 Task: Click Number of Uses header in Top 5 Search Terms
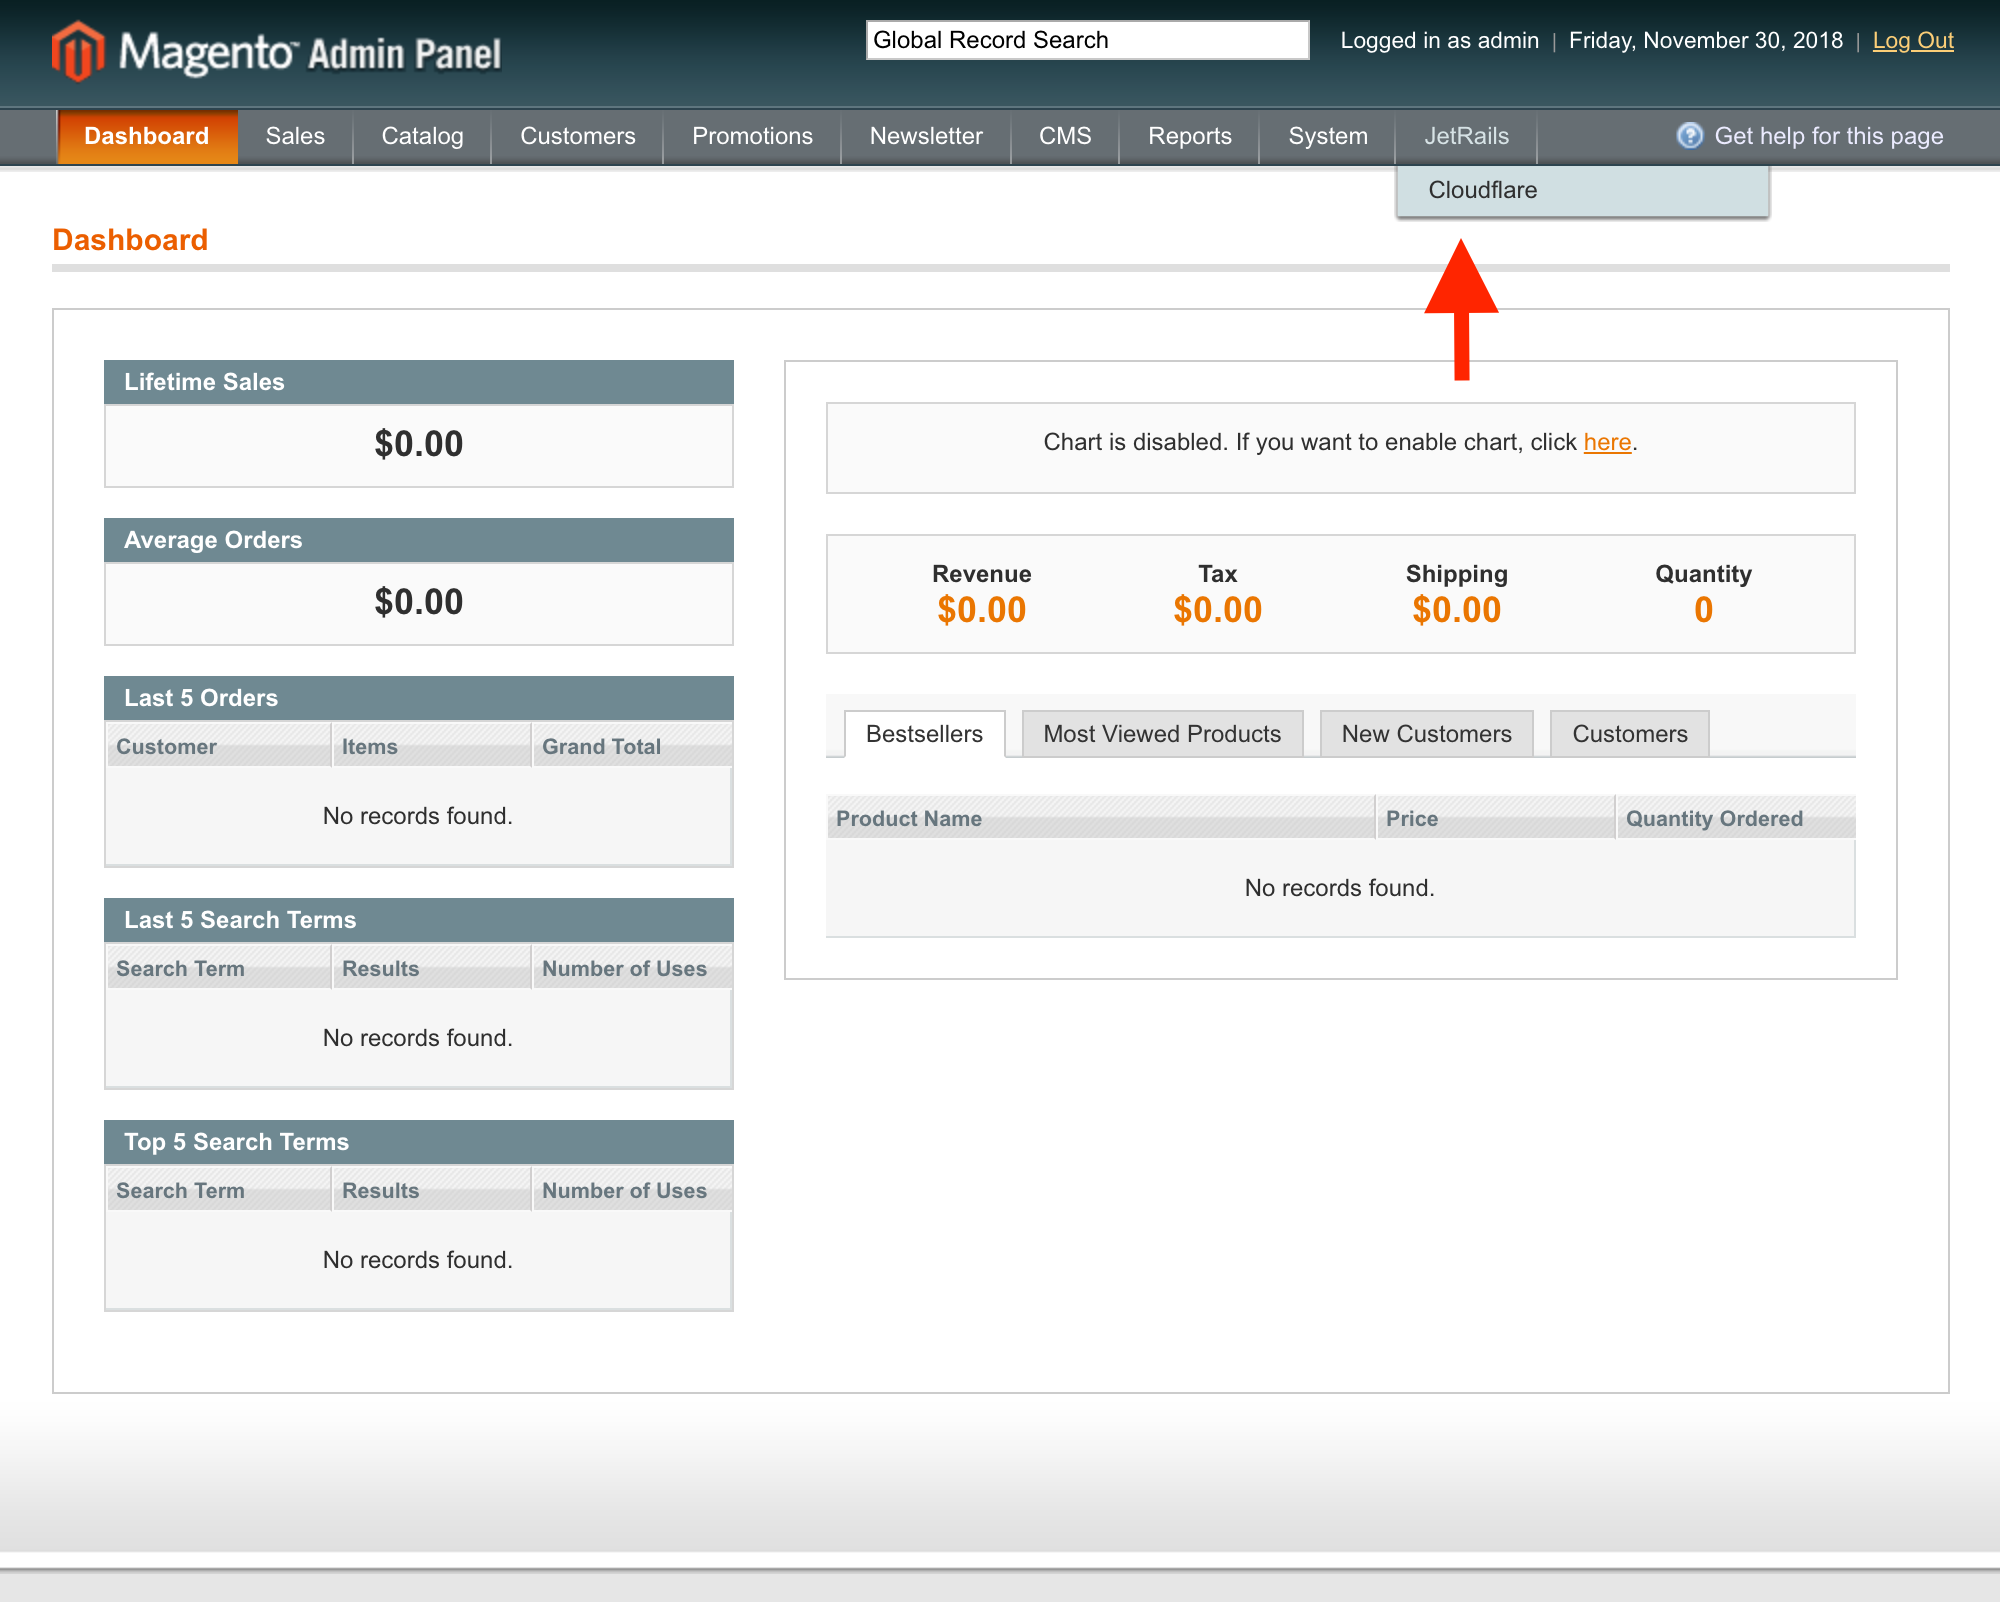[632, 1190]
